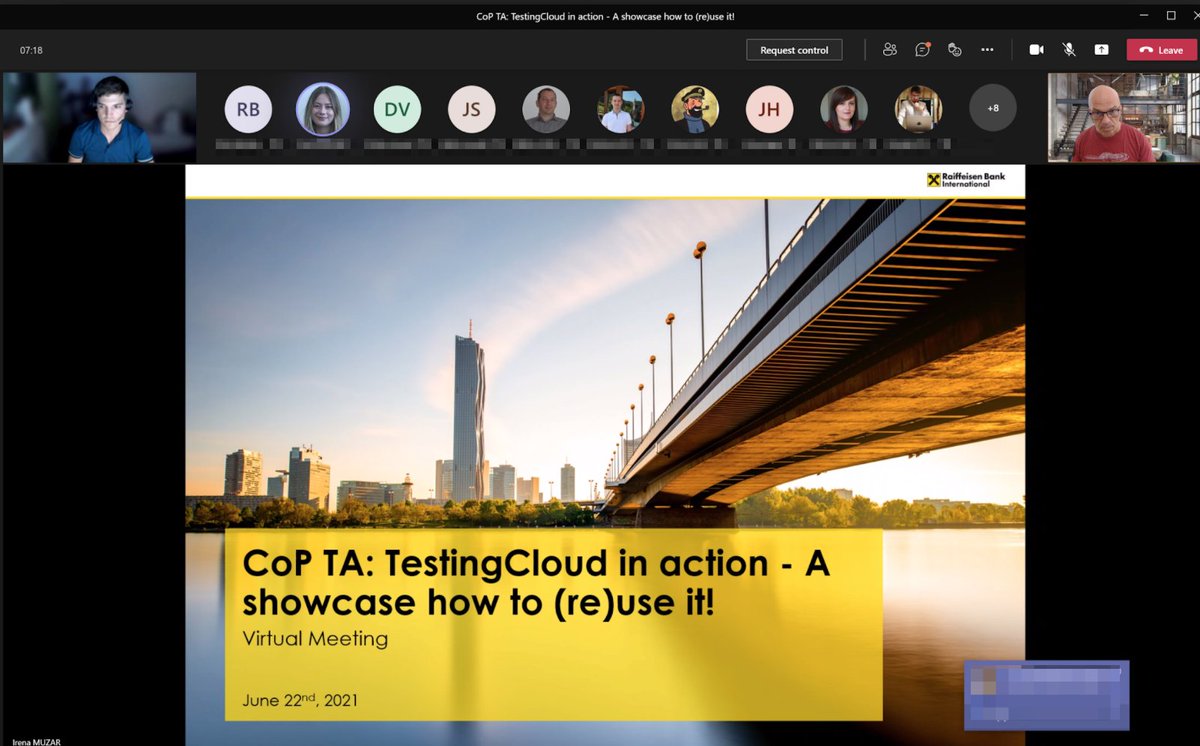Click the Raiffeisen Bank International logo

(966, 180)
